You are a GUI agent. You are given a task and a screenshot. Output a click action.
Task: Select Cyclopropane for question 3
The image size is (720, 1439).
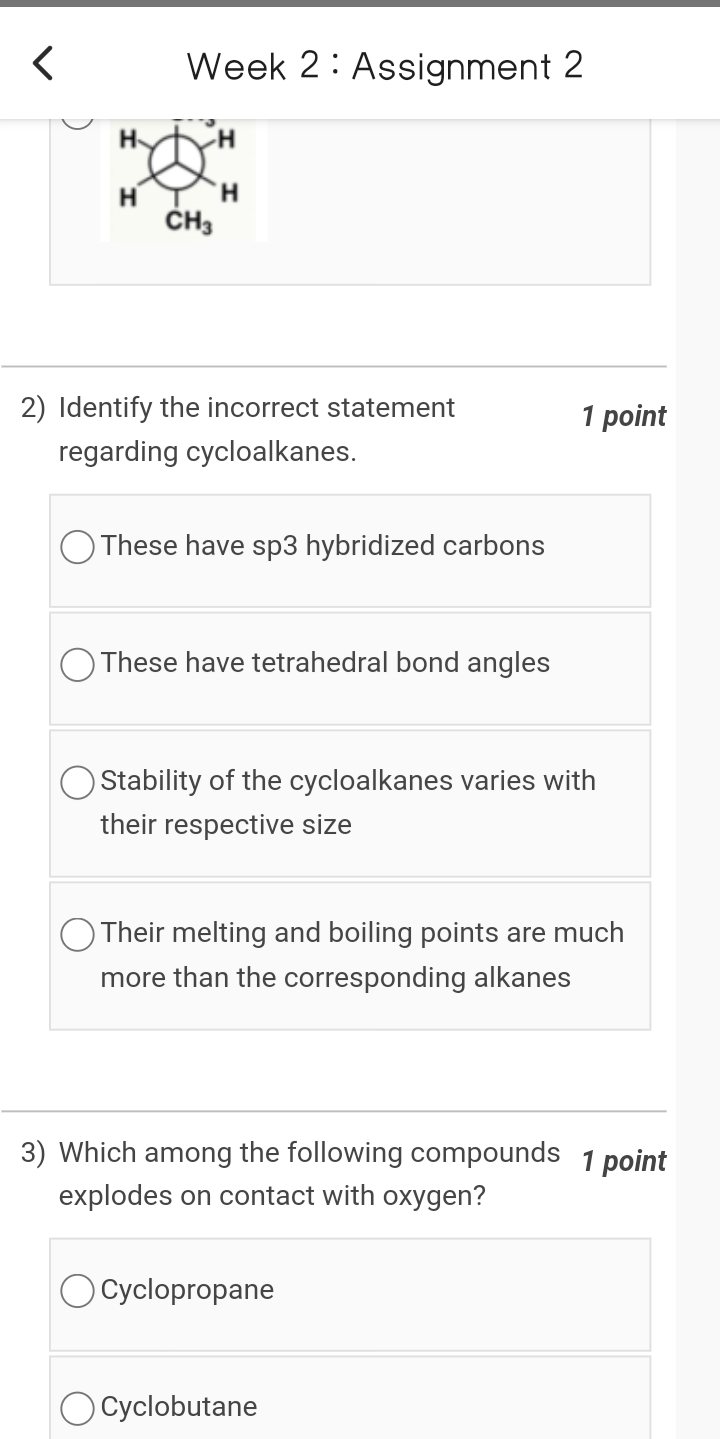76,1291
